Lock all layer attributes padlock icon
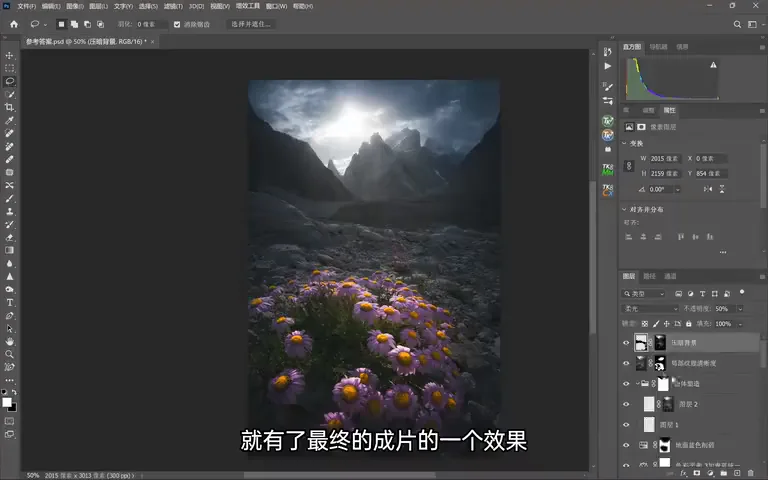The height and width of the screenshot is (480, 768). (689, 324)
